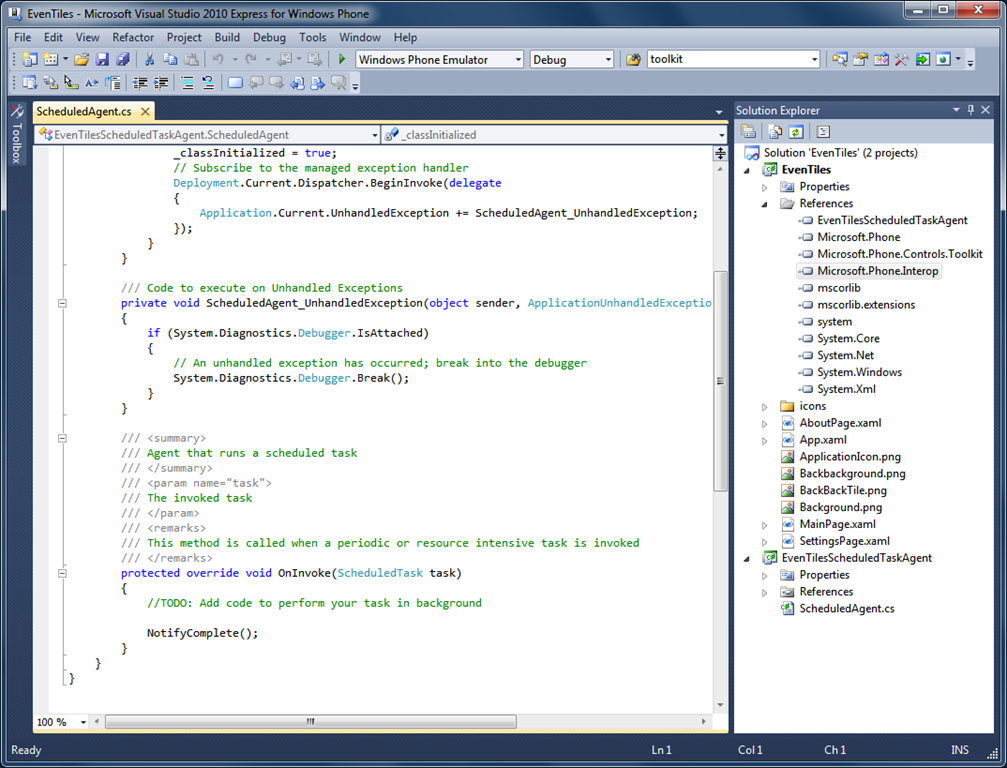The height and width of the screenshot is (768, 1007).
Task: Click Show All Files in Solution Explorer
Action: [x=774, y=132]
